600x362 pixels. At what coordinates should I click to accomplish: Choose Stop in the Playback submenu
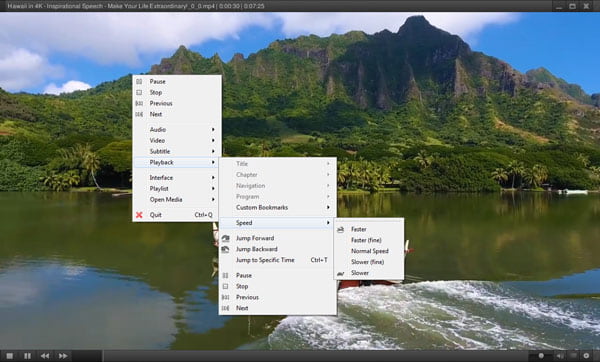pyautogui.click(x=278, y=286)
